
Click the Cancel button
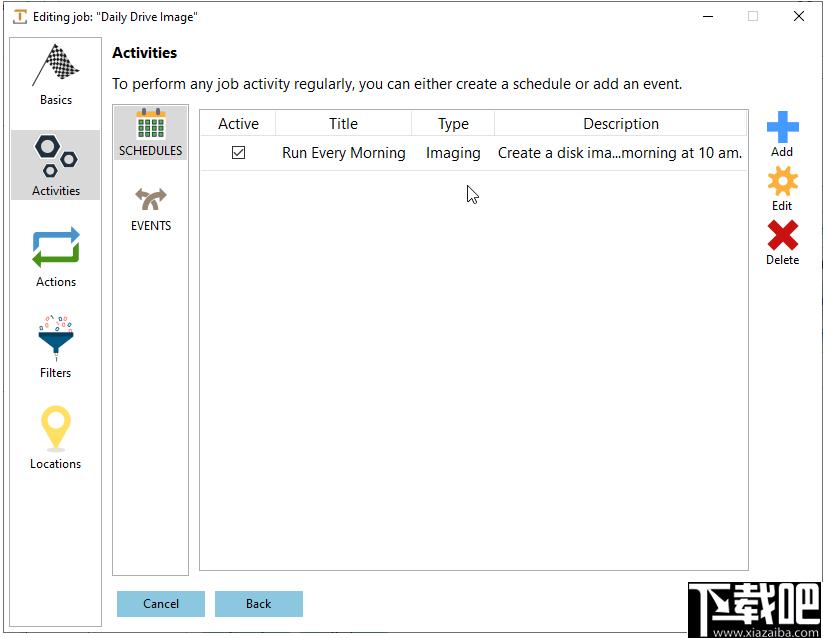click(161, 604)
